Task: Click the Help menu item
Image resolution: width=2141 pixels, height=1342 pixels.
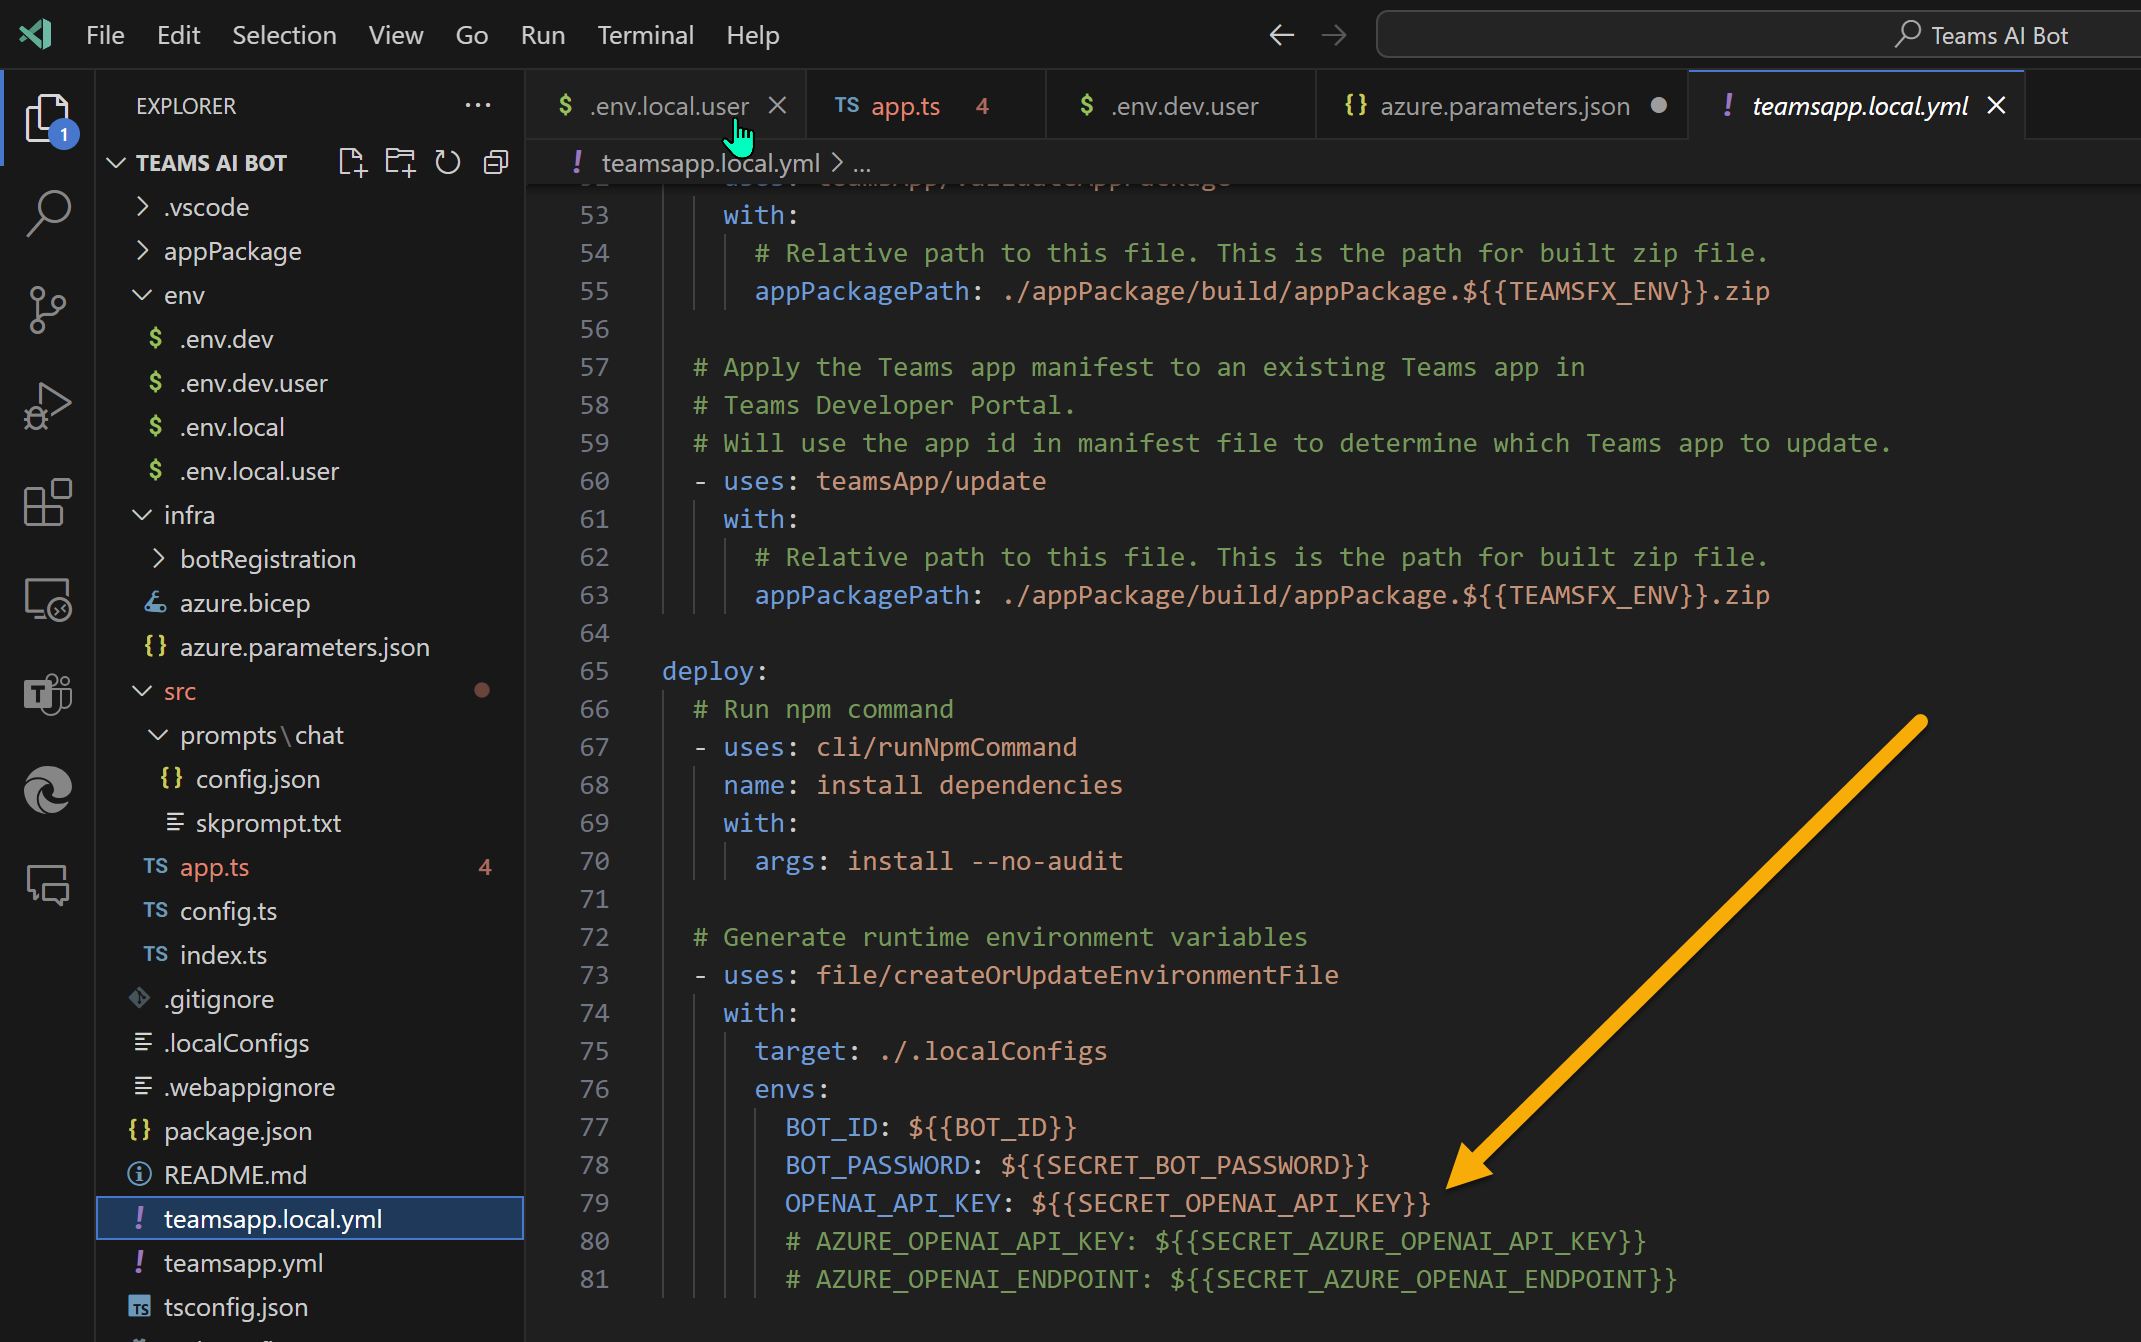Action: 751,34
